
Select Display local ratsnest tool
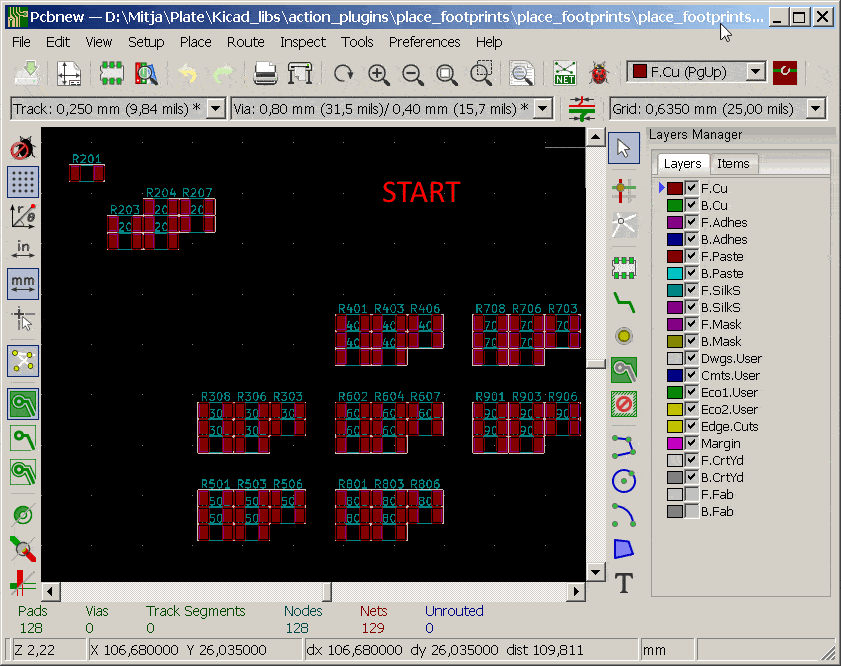(624, 224)
